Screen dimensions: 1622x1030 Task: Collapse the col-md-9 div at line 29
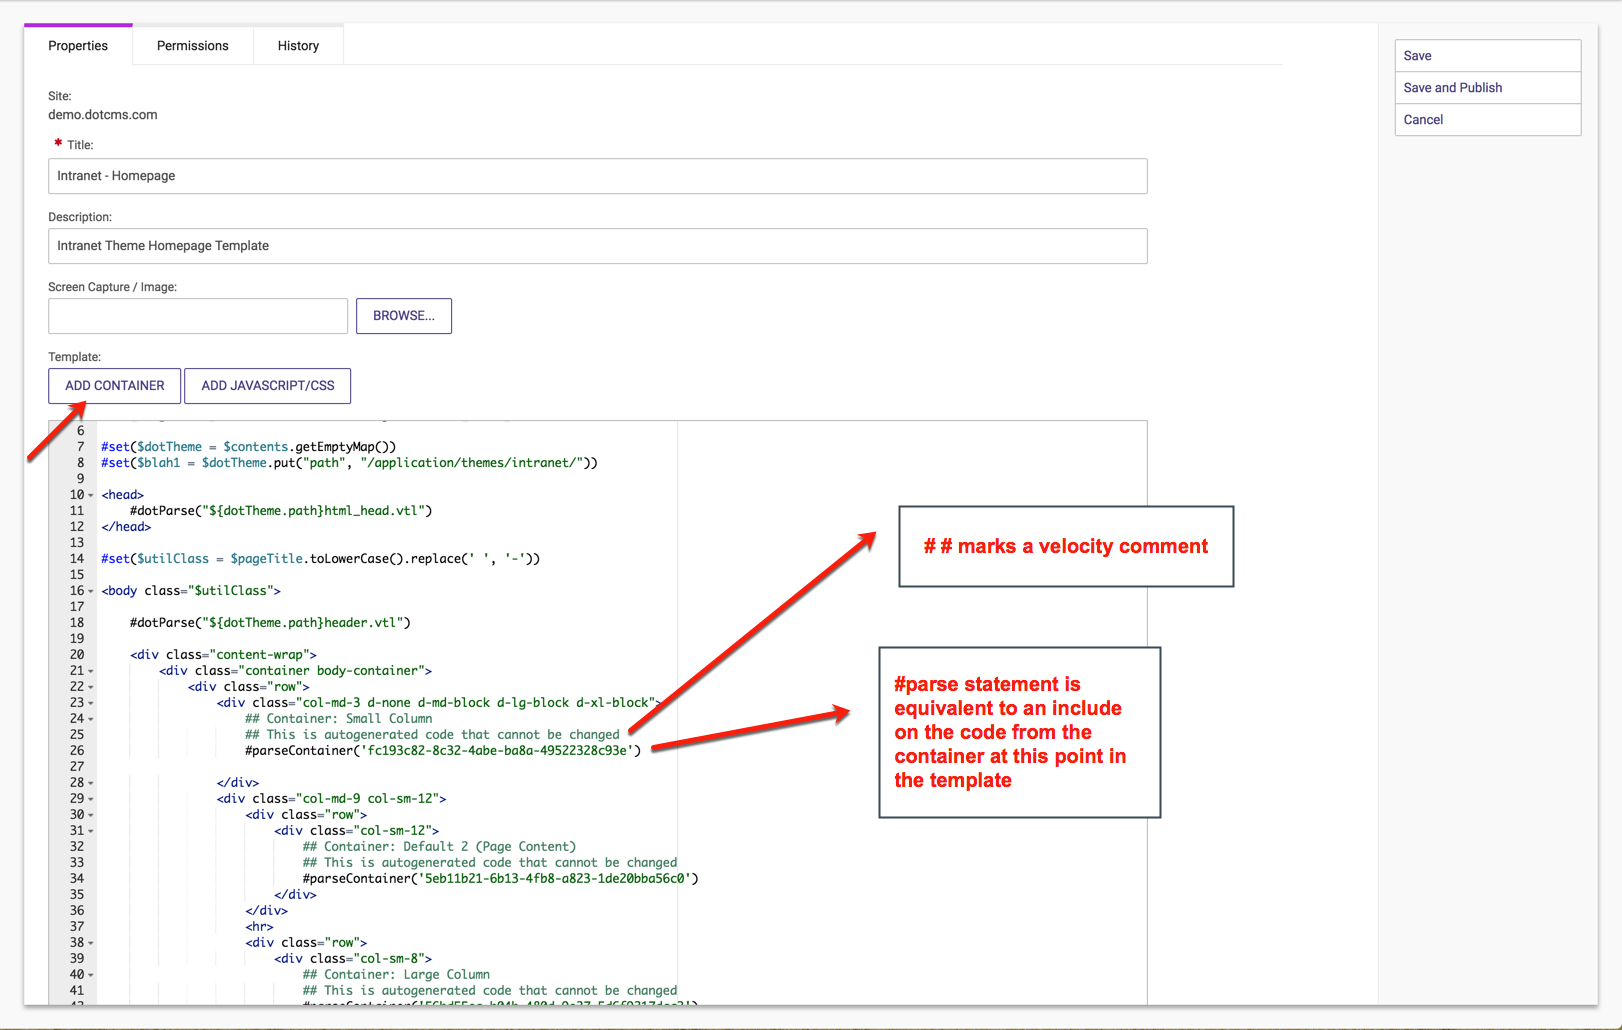coord(91,800)
